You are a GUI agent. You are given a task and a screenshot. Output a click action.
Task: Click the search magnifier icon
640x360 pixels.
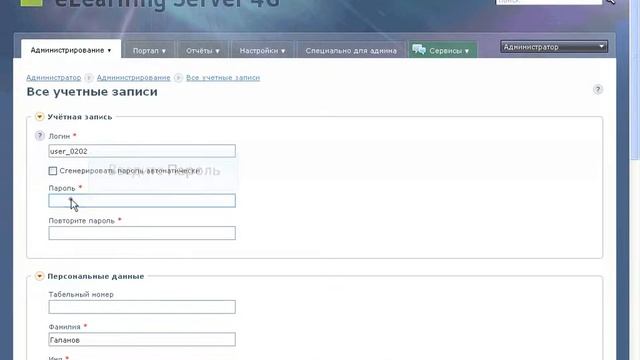610,2
